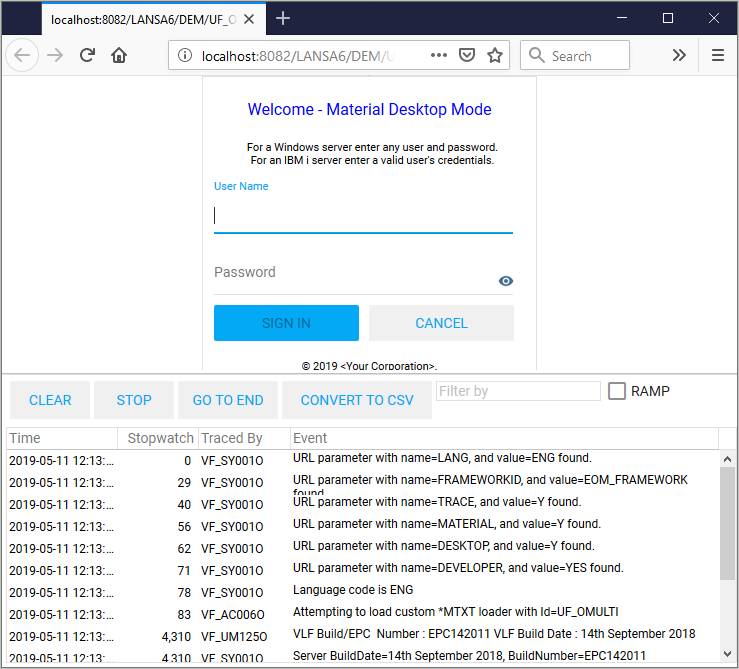Open the Firefox hamburger menu

pos(717,56)
